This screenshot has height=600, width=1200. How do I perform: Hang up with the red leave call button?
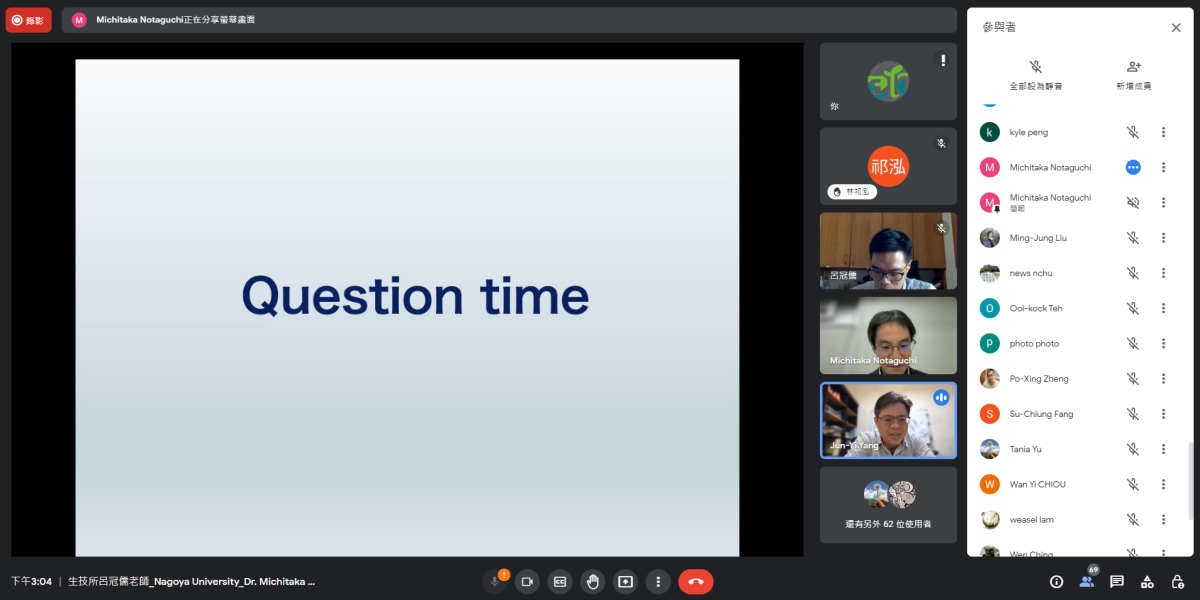click(x=696, y=581)
